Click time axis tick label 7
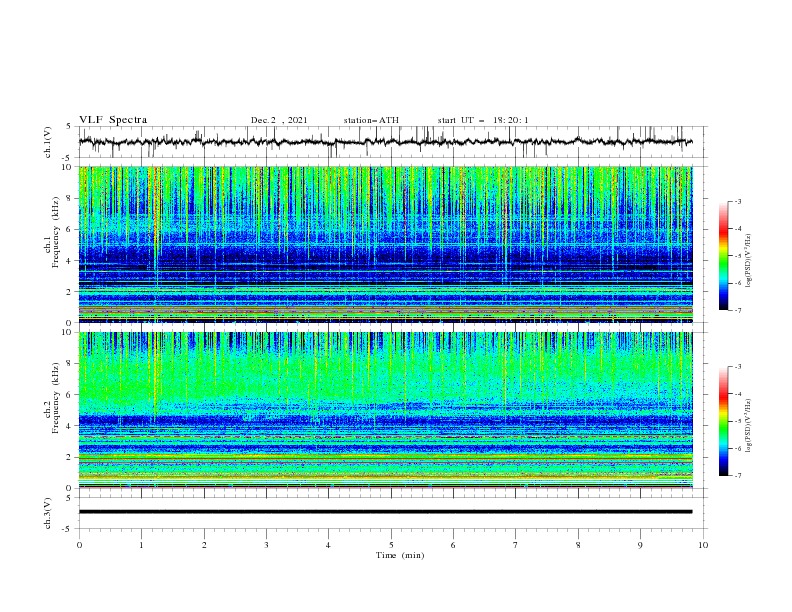The height and width of the screenshot is (612, 792). tap(516, 545)
